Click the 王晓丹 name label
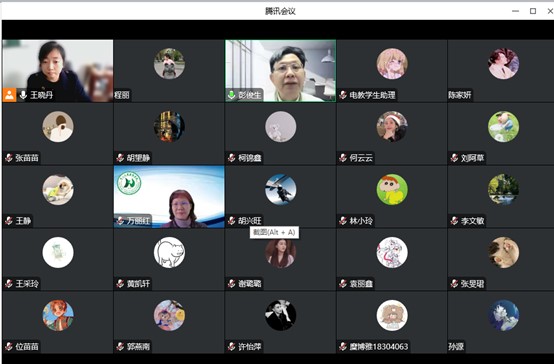The height and width of the screenshot is (364, 554). tap(41, 95)
